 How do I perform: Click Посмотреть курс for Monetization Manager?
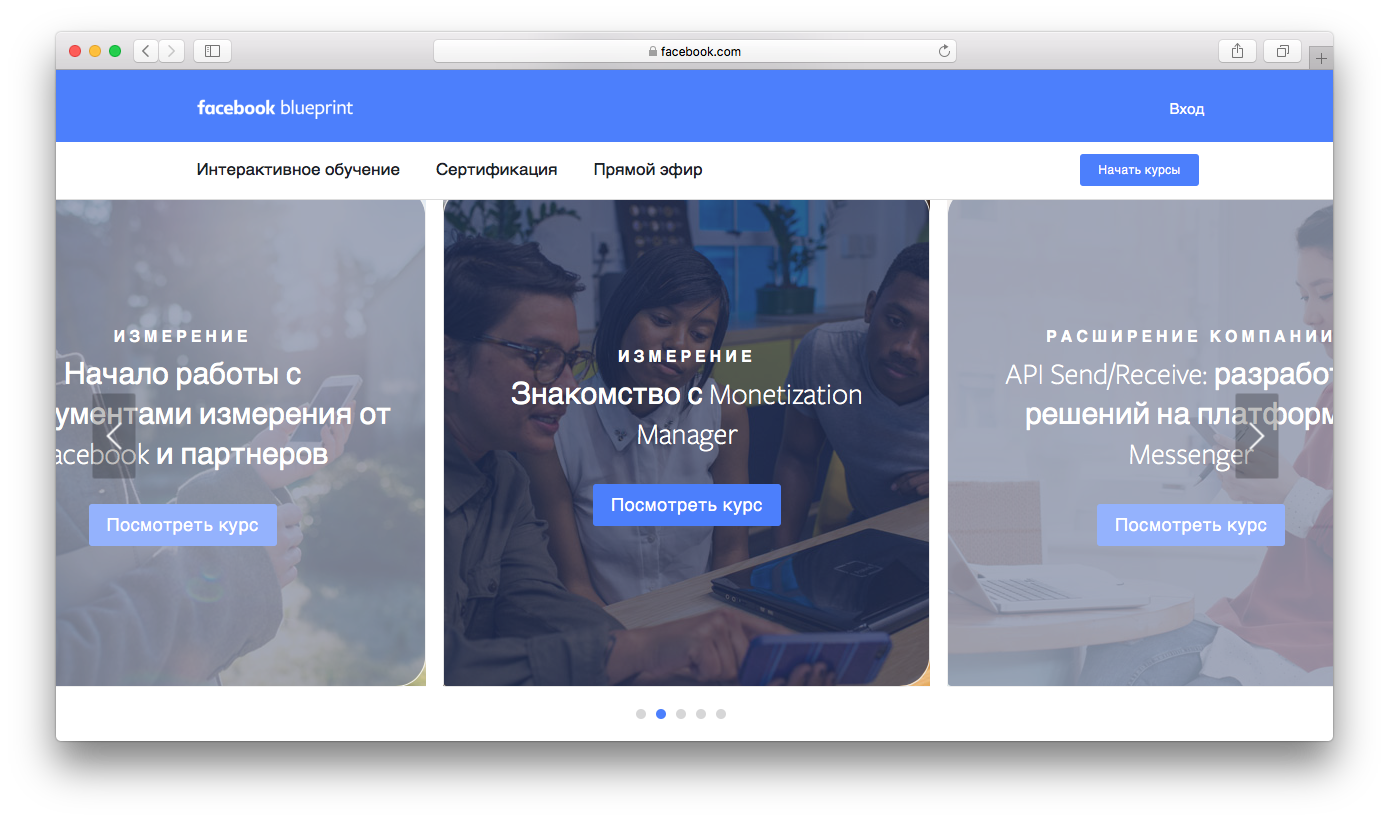click(x=687, y=505)
